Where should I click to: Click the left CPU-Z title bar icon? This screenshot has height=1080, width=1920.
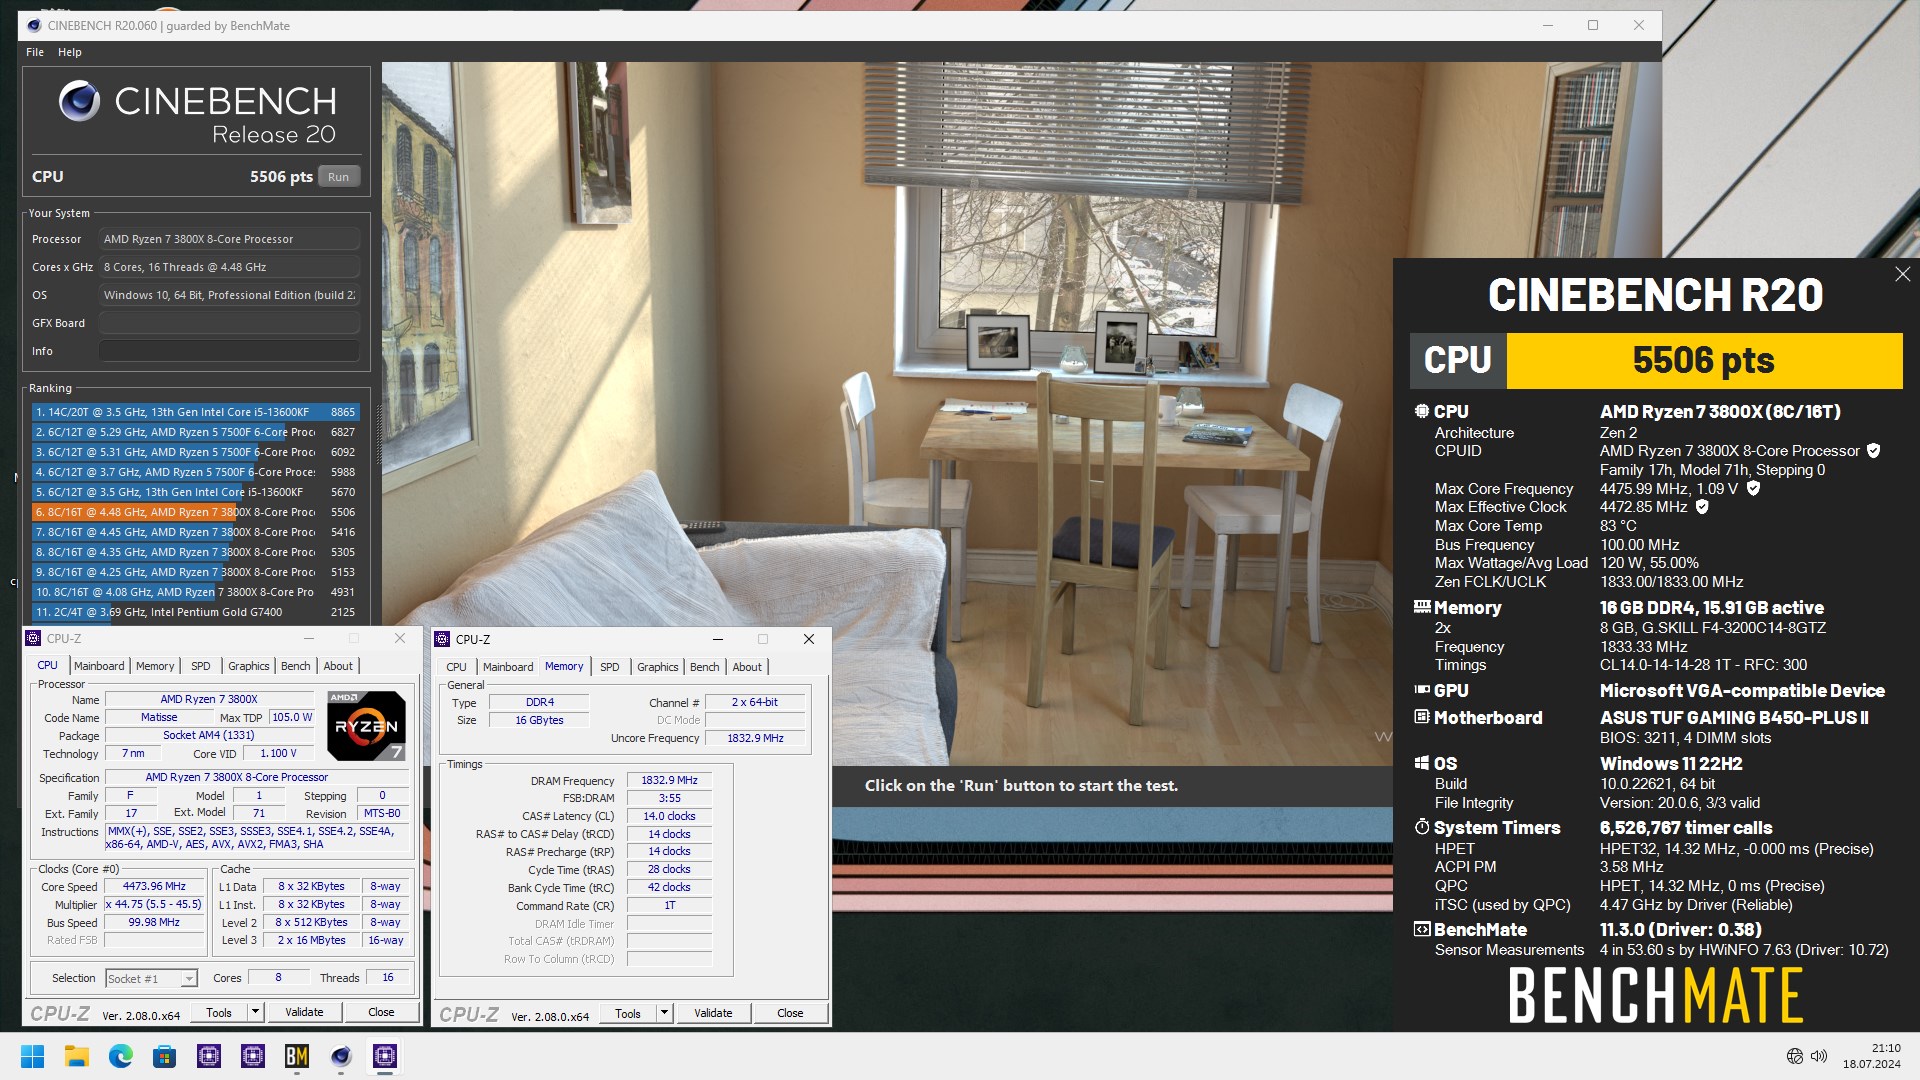(33, 638)
